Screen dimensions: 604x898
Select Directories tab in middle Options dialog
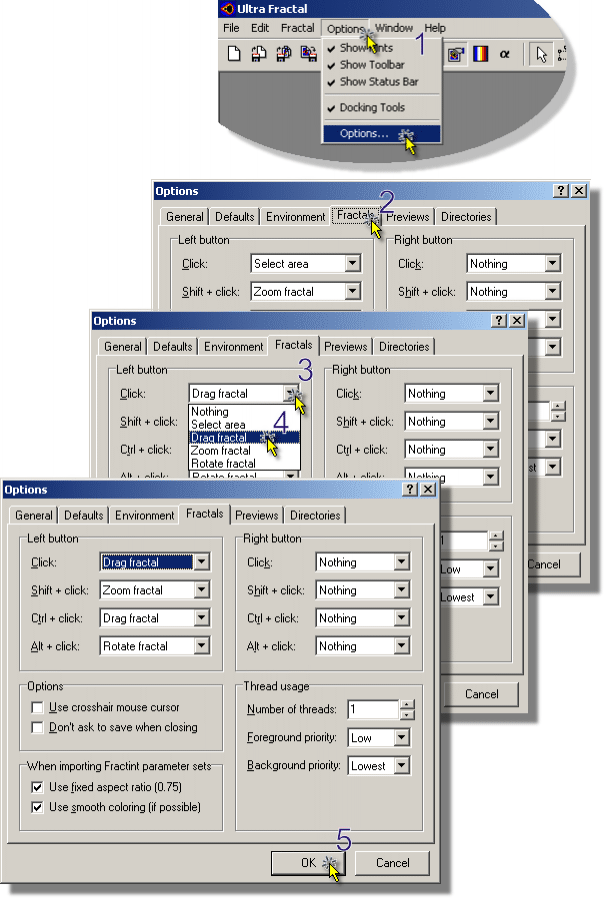[404, 346]
